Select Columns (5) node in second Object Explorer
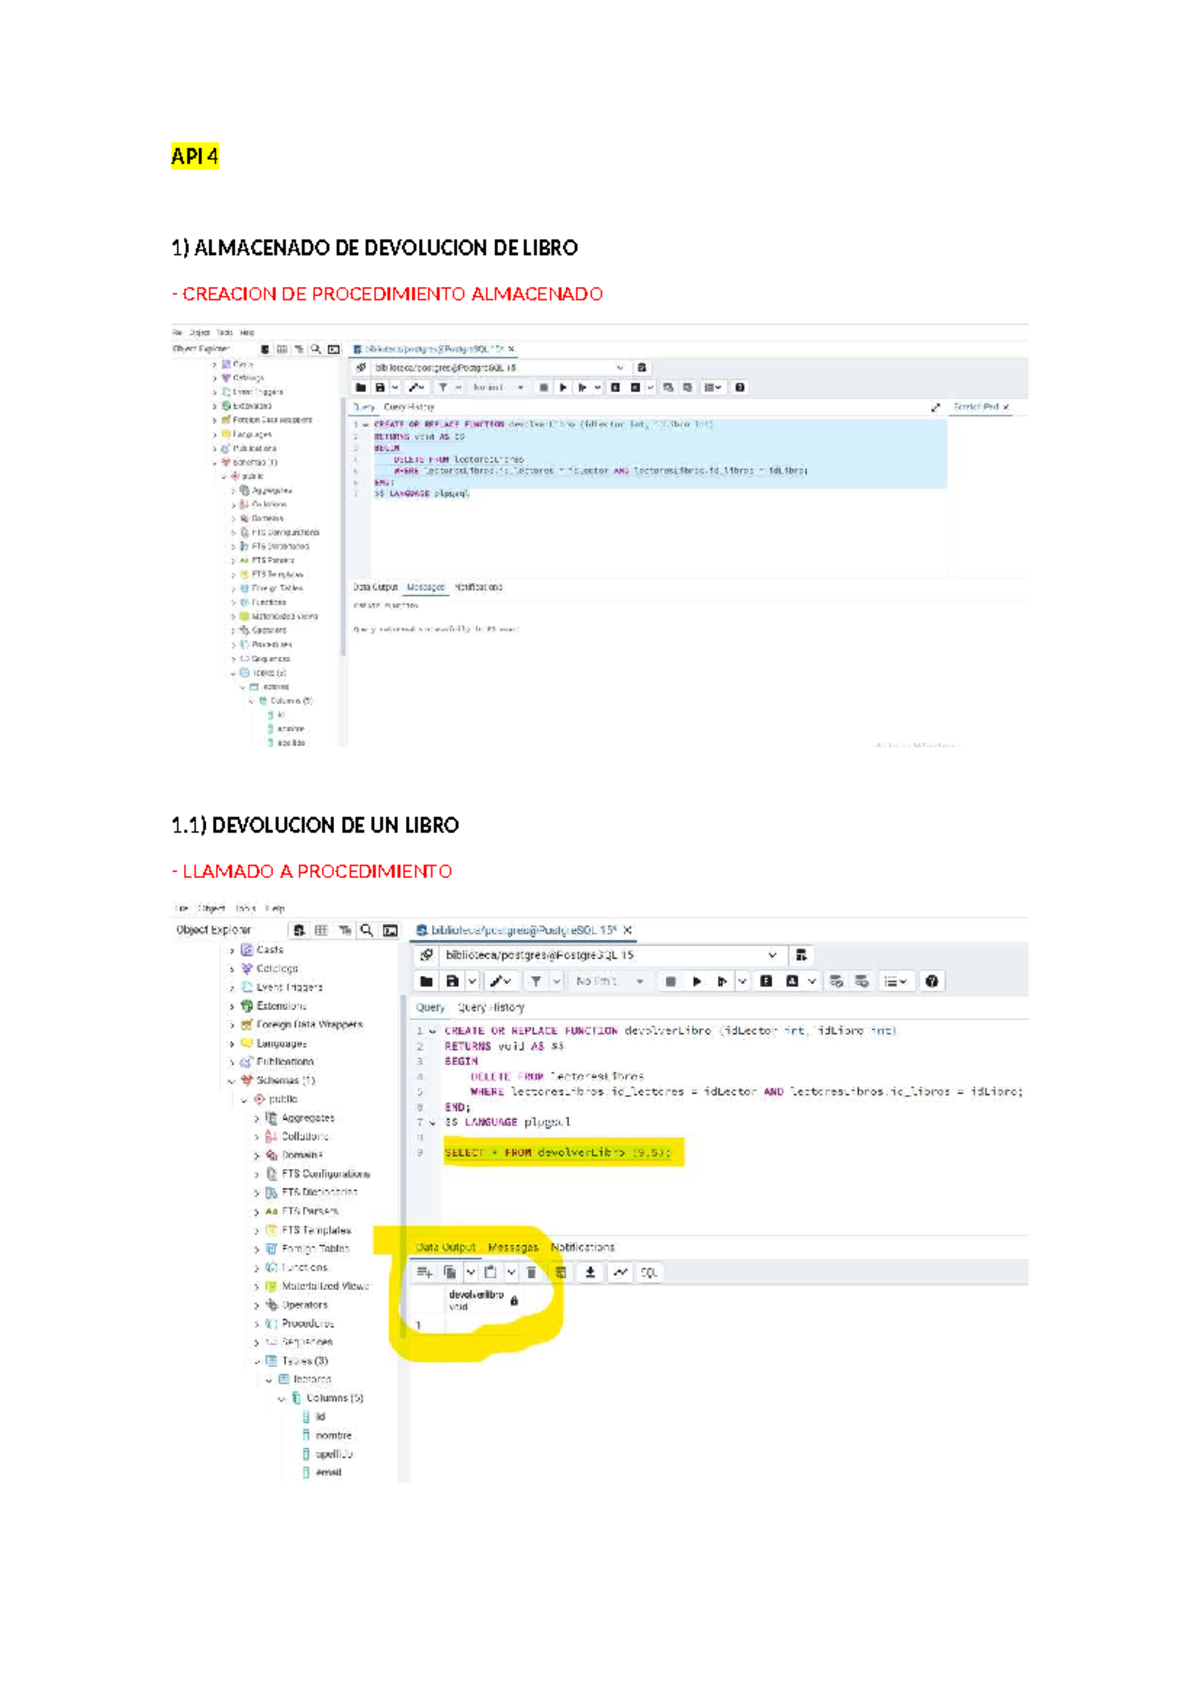 334,1398
